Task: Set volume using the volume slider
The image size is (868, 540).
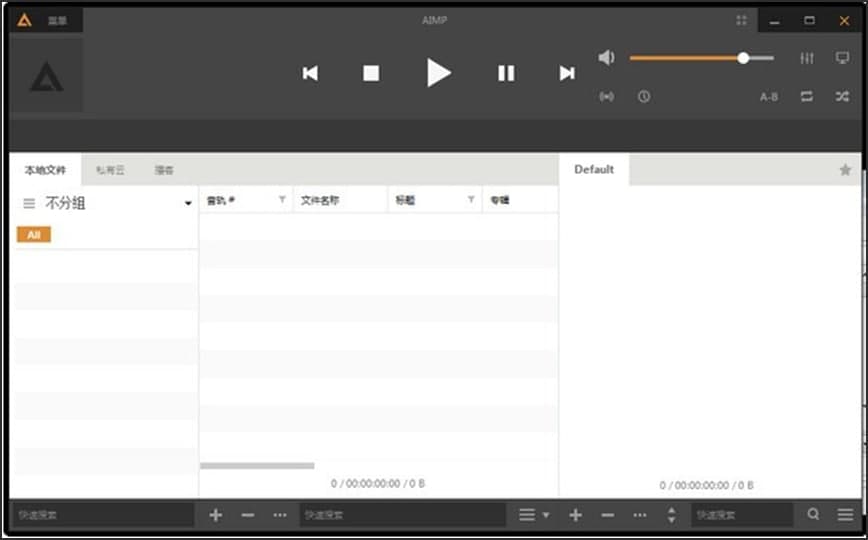Action: (700, 58)
